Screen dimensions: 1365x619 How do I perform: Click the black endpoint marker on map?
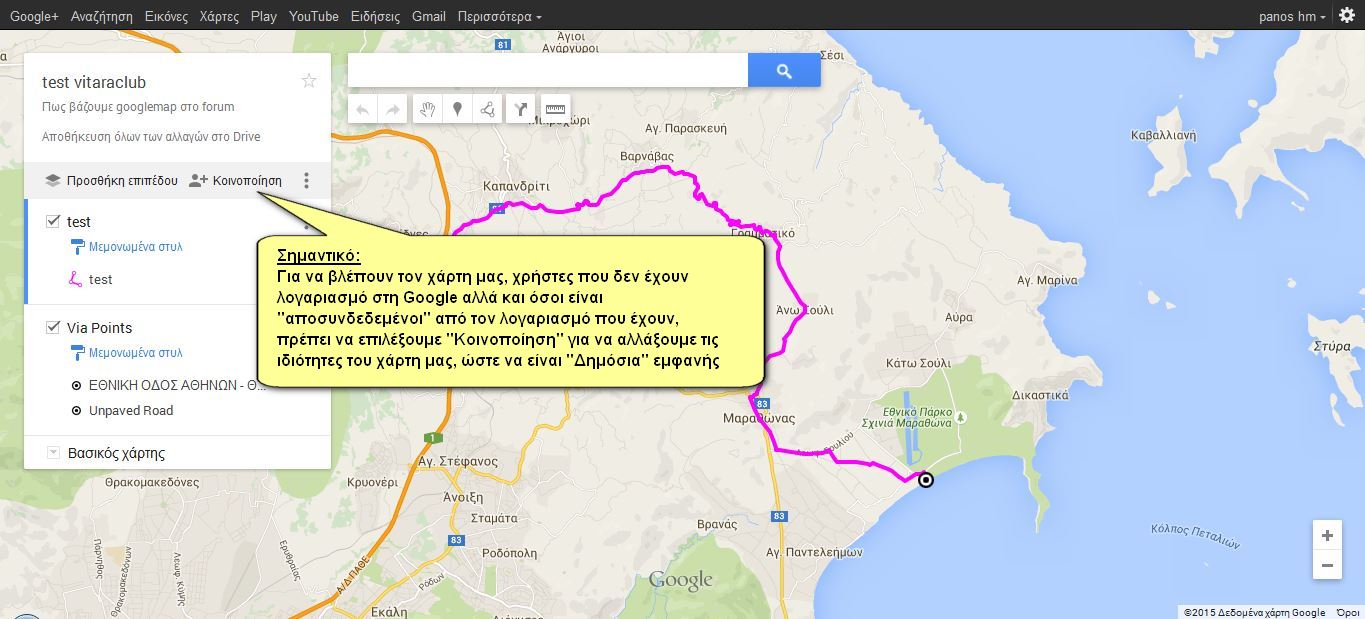(926, 480)
